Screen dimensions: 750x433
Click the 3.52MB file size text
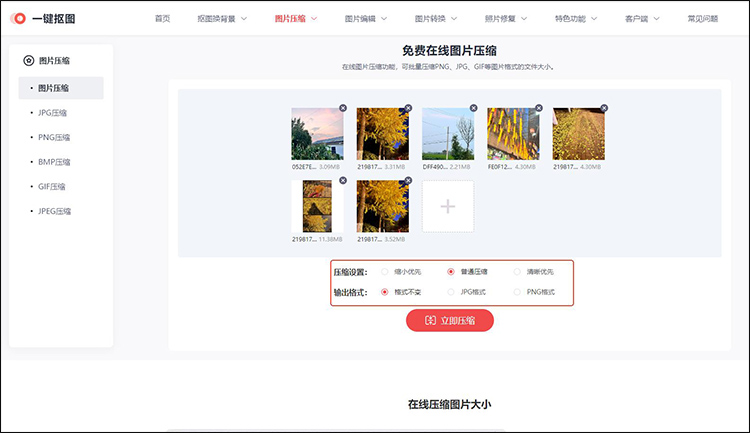[x=395, y=239]
